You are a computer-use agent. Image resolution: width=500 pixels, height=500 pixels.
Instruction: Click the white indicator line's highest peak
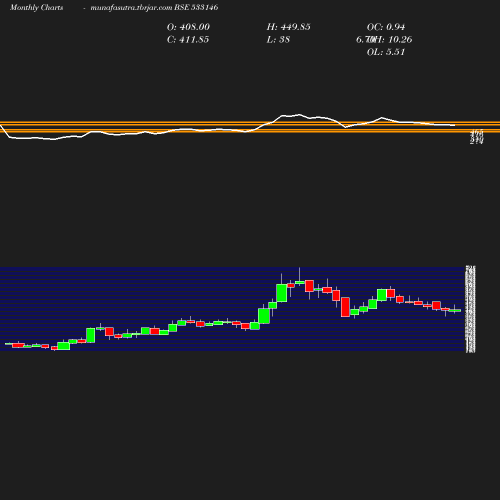click(x=299, y=115)
